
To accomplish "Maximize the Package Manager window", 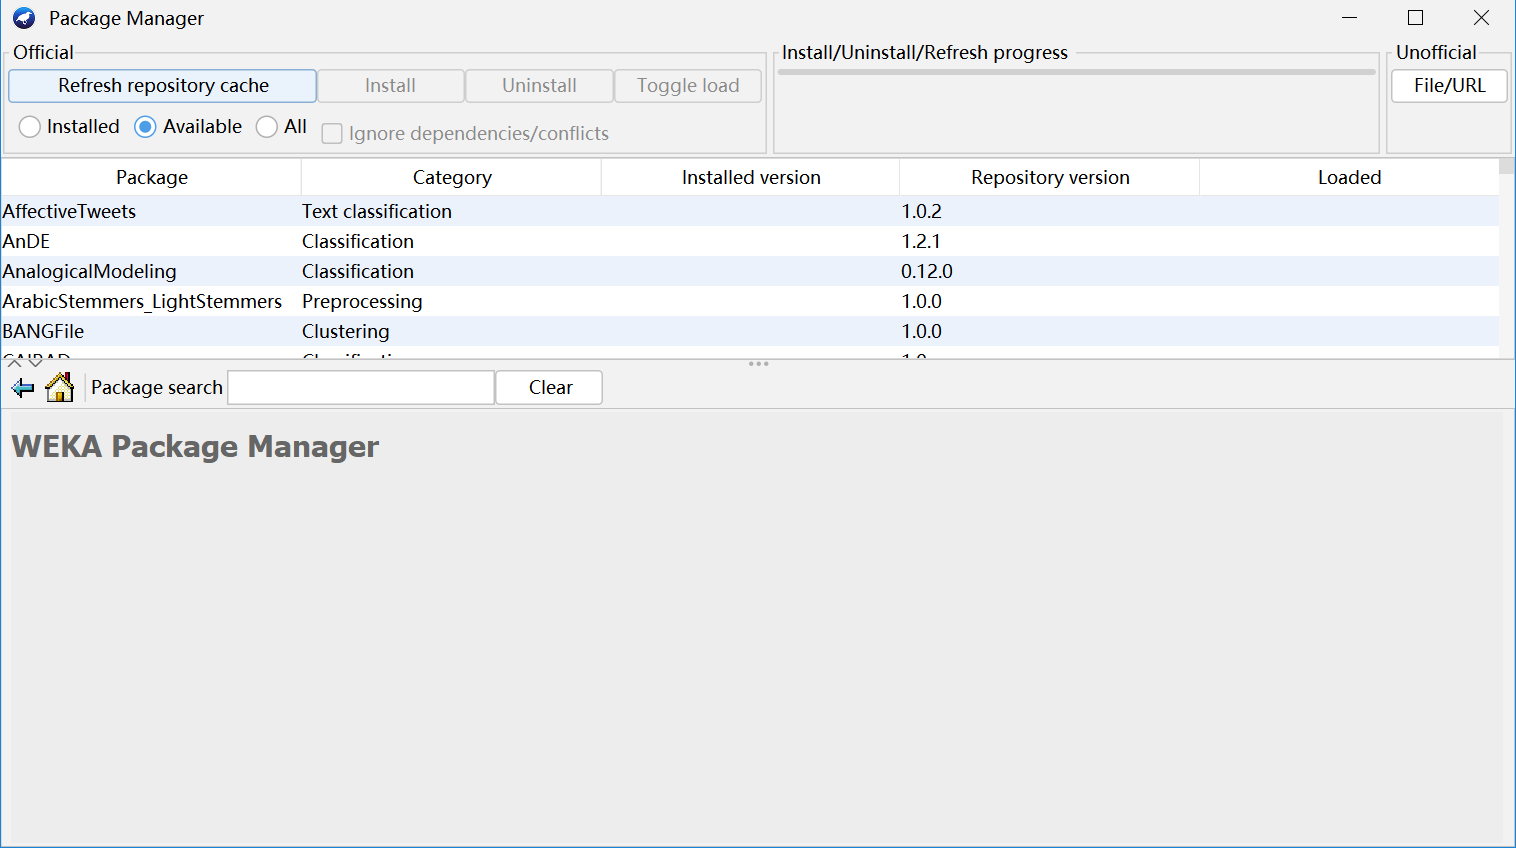I will (x=1415, y=18).
